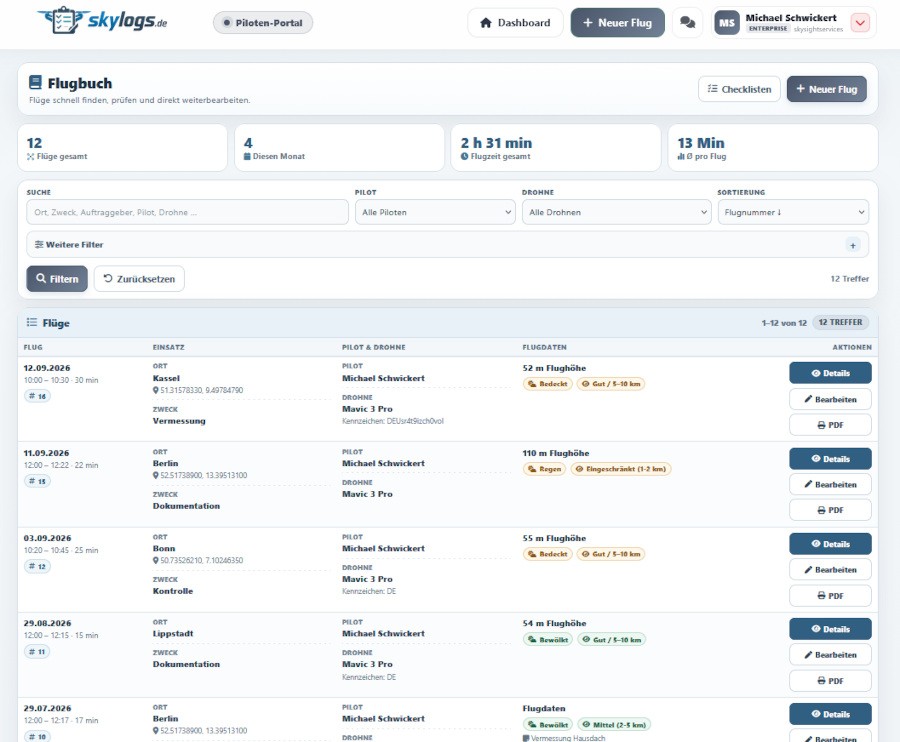Click the Kassel location pin icon
The image size is (900, 742).
pos(156,390)
